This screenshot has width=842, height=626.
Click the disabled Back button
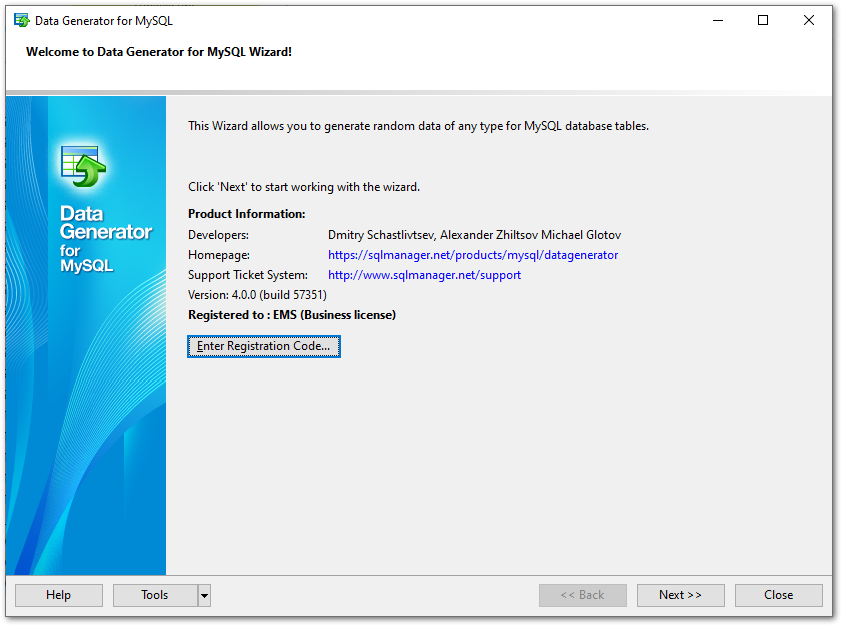tap(583, 595)
